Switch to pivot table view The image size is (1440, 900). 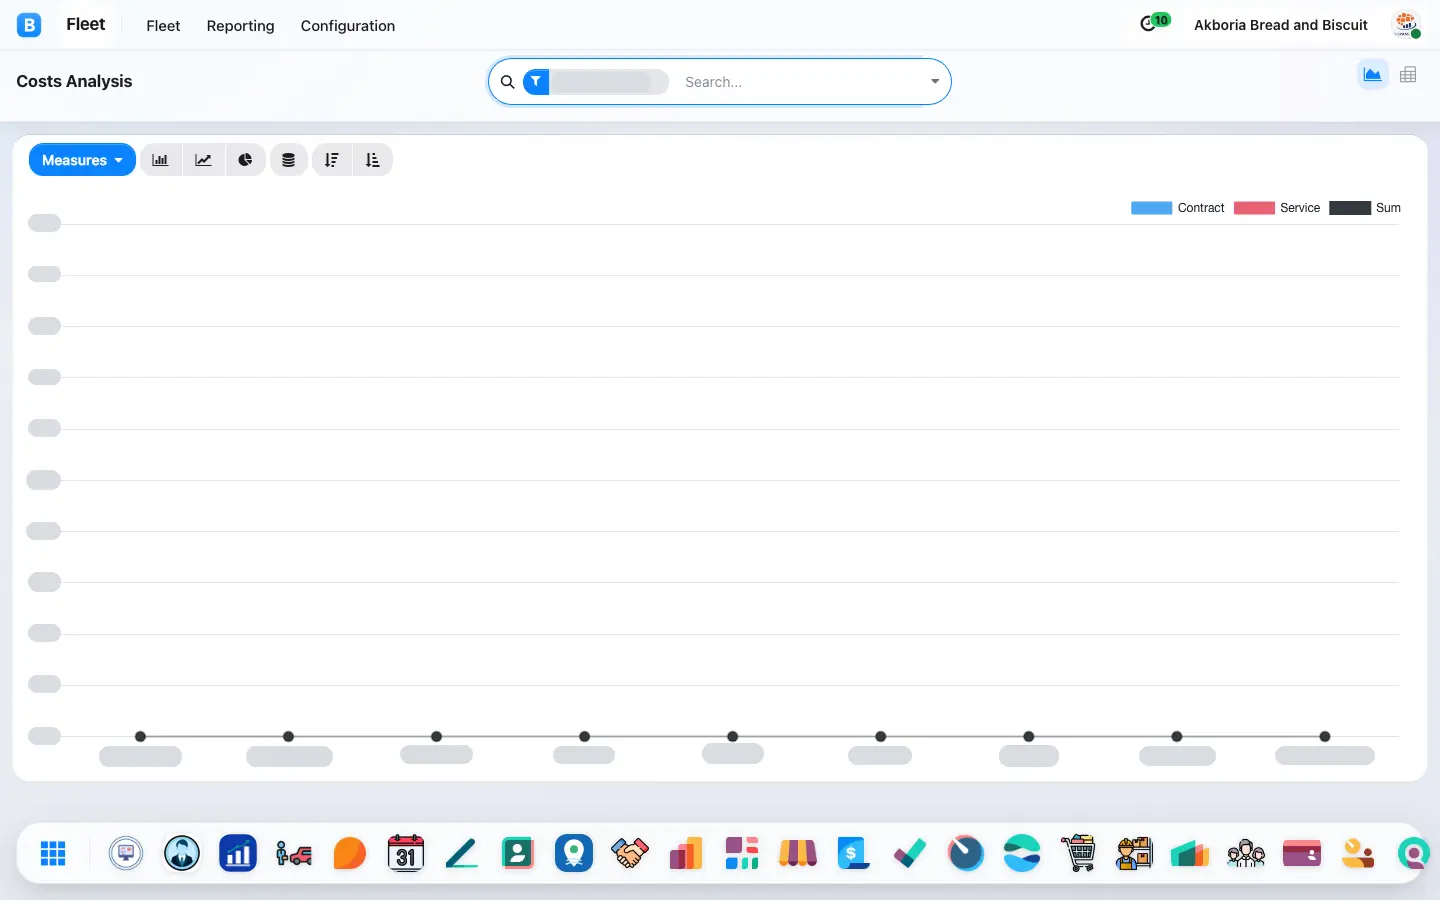pos(1408,75)
